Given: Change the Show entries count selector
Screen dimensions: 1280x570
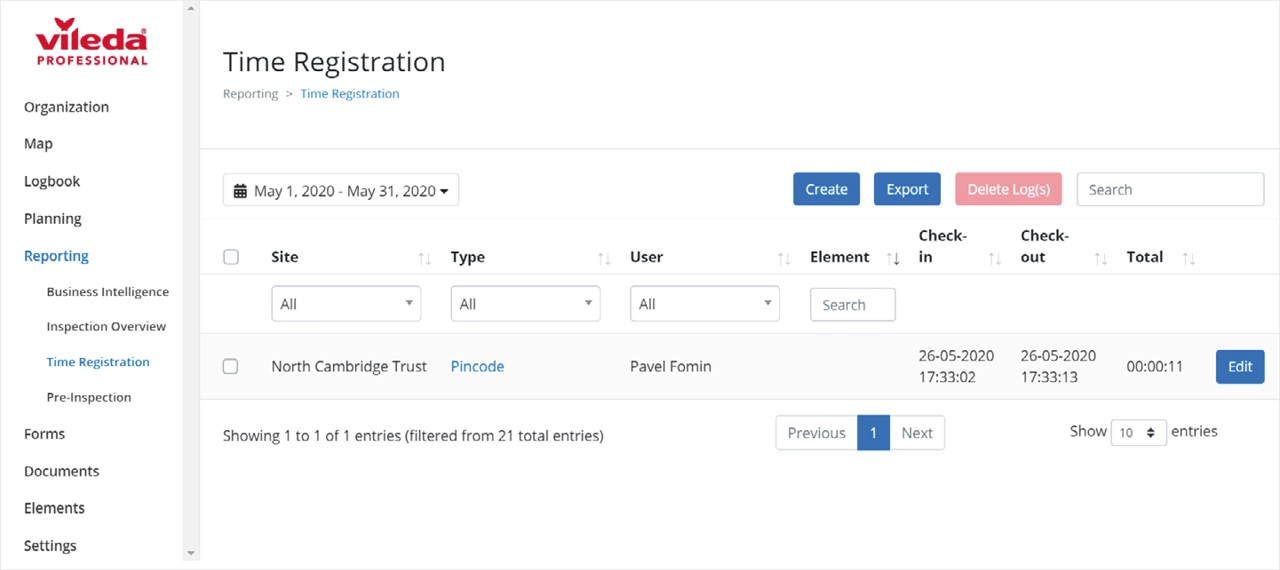Looking at the screenshot, I should coord(1139,432).
